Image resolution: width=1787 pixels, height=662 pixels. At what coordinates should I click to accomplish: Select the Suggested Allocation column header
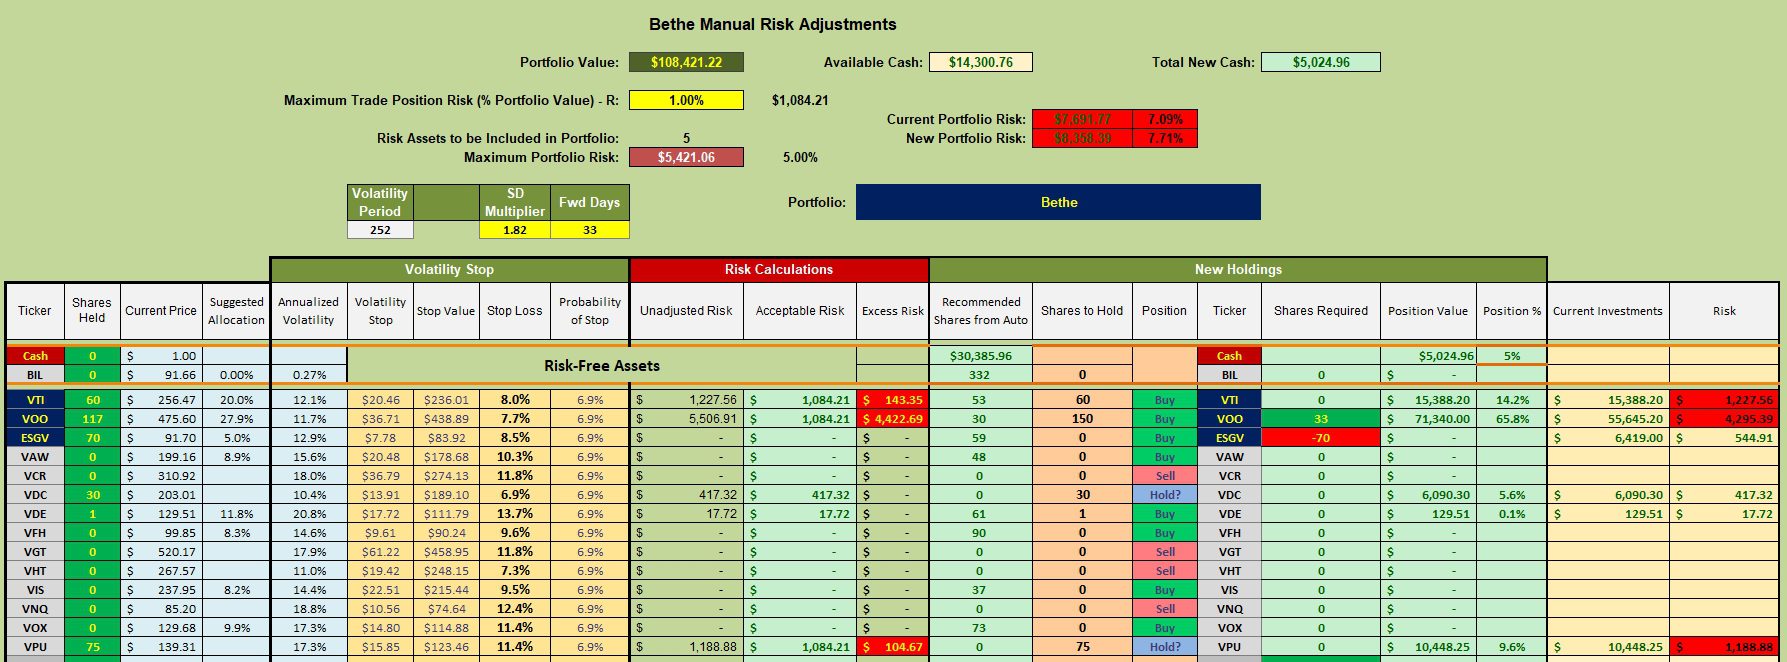click(236, 311)
